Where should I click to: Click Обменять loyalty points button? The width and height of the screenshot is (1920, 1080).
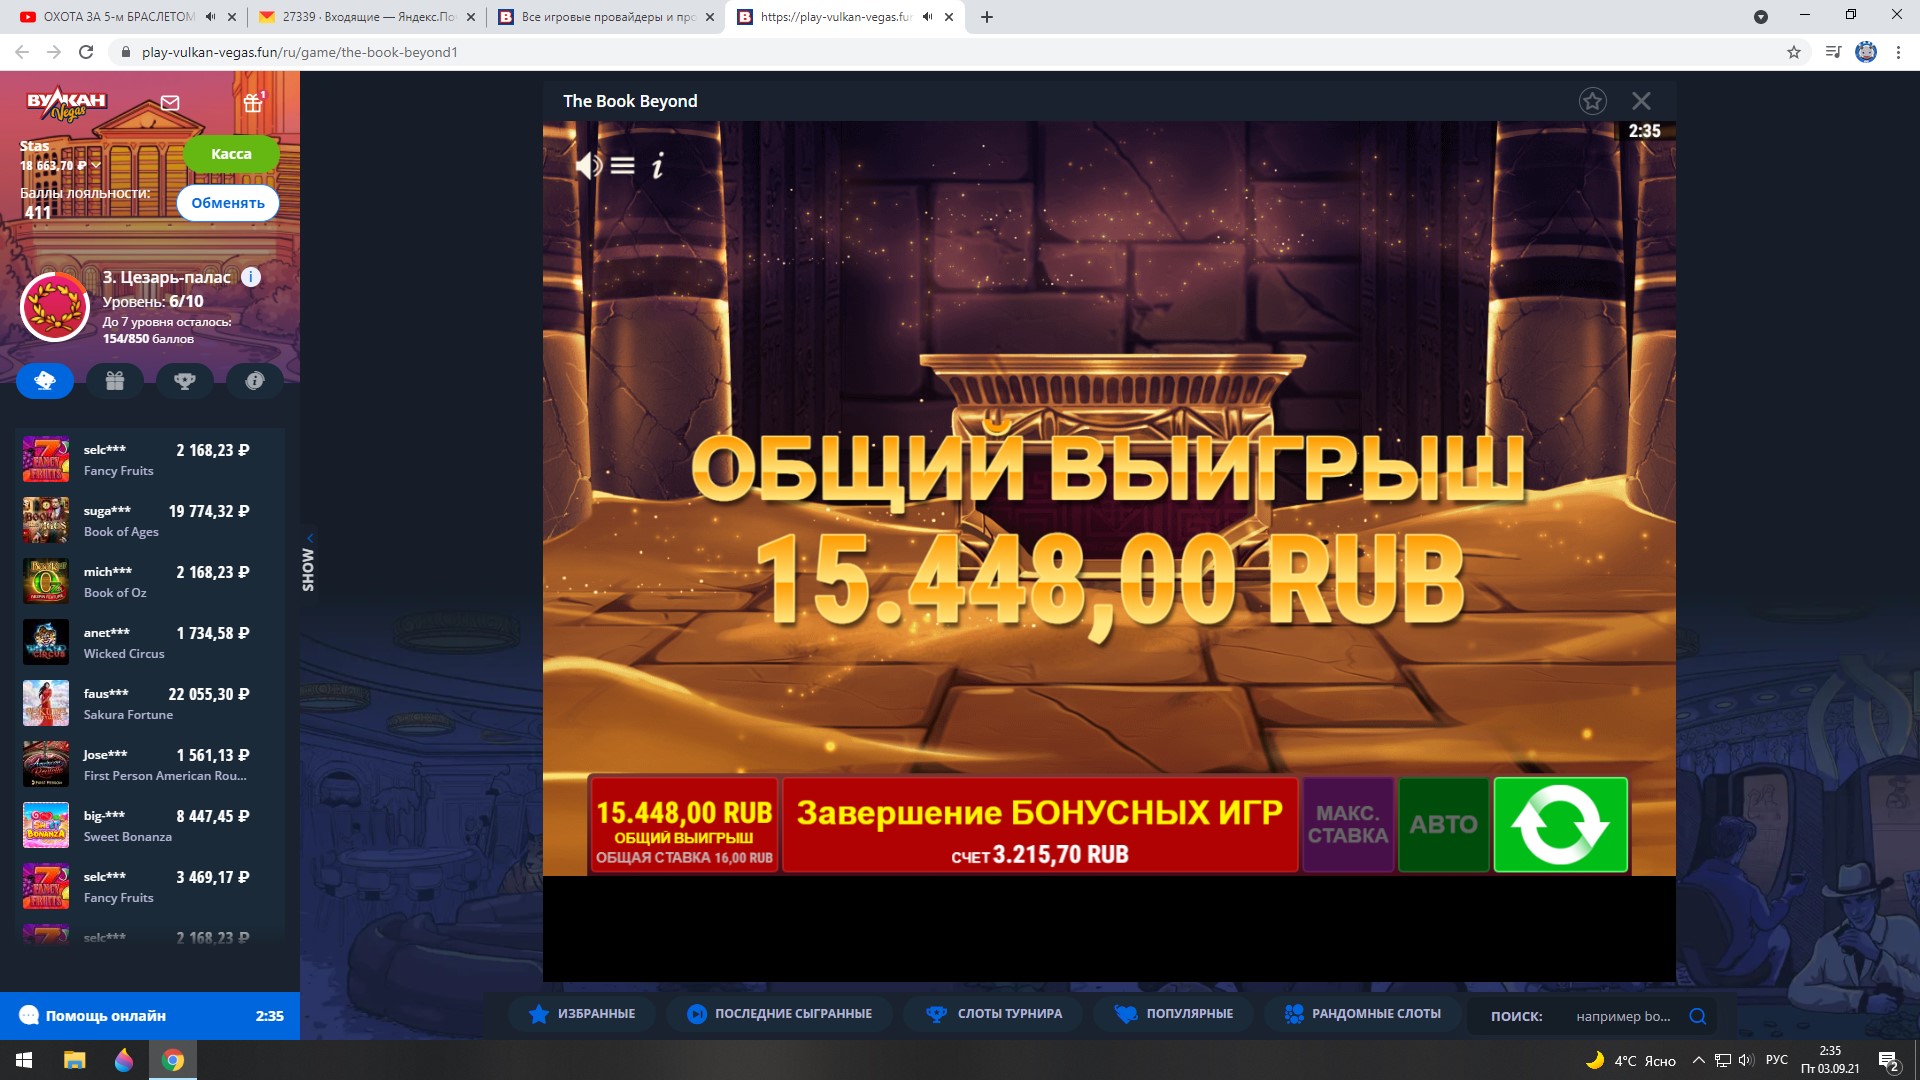[228, 202]
